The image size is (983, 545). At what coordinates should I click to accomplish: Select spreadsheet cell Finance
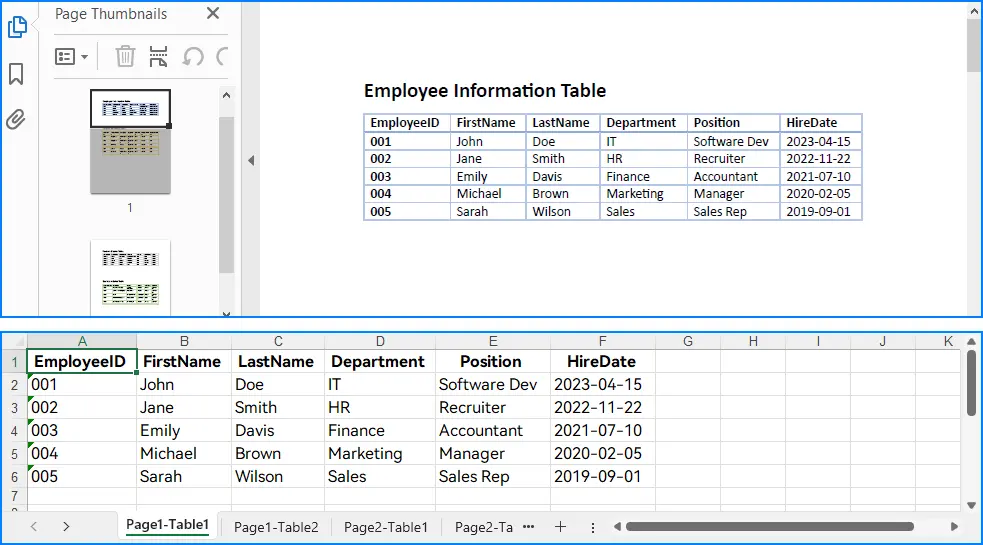(x=380, y=431)
